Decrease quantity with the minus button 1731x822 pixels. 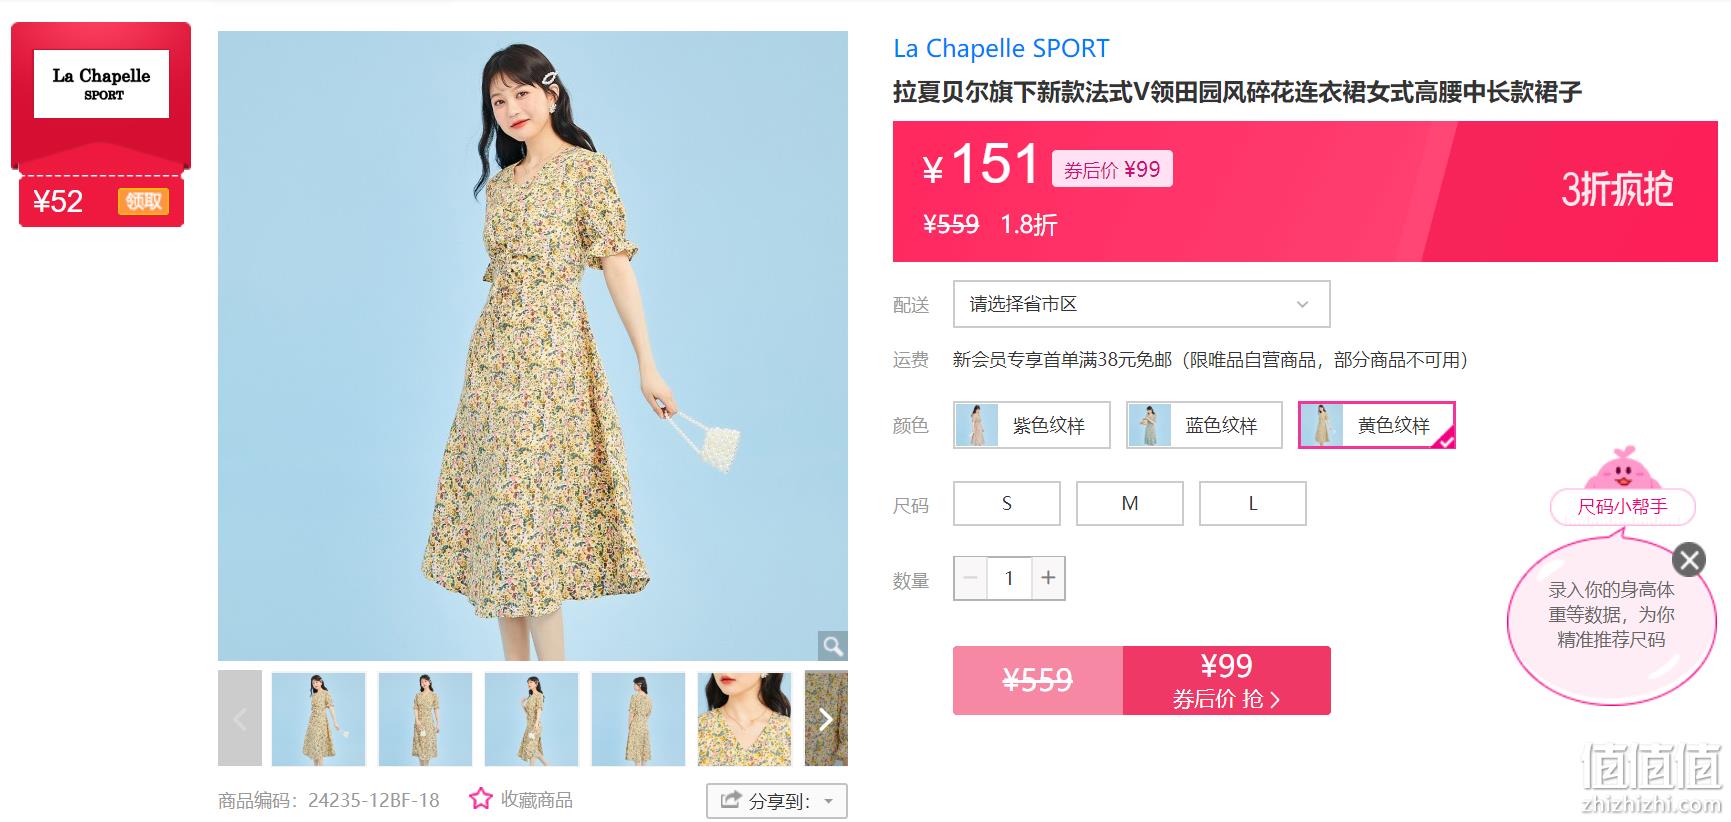(970, 578)
